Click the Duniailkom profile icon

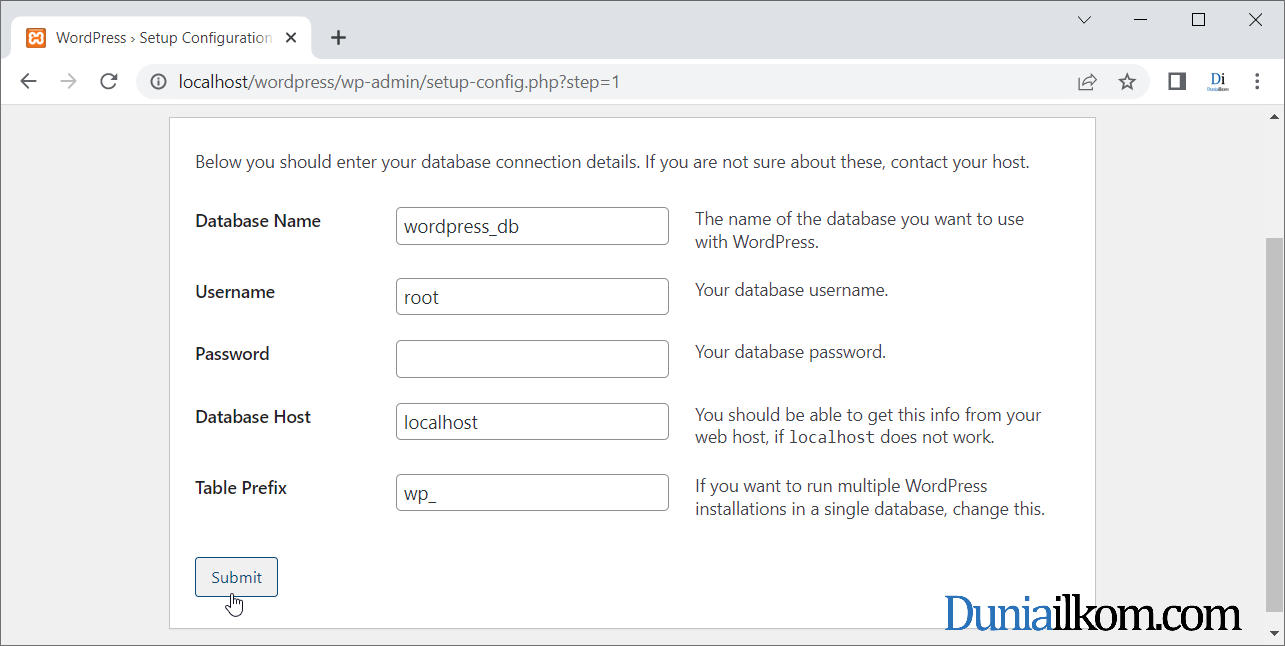(1218, 82)
